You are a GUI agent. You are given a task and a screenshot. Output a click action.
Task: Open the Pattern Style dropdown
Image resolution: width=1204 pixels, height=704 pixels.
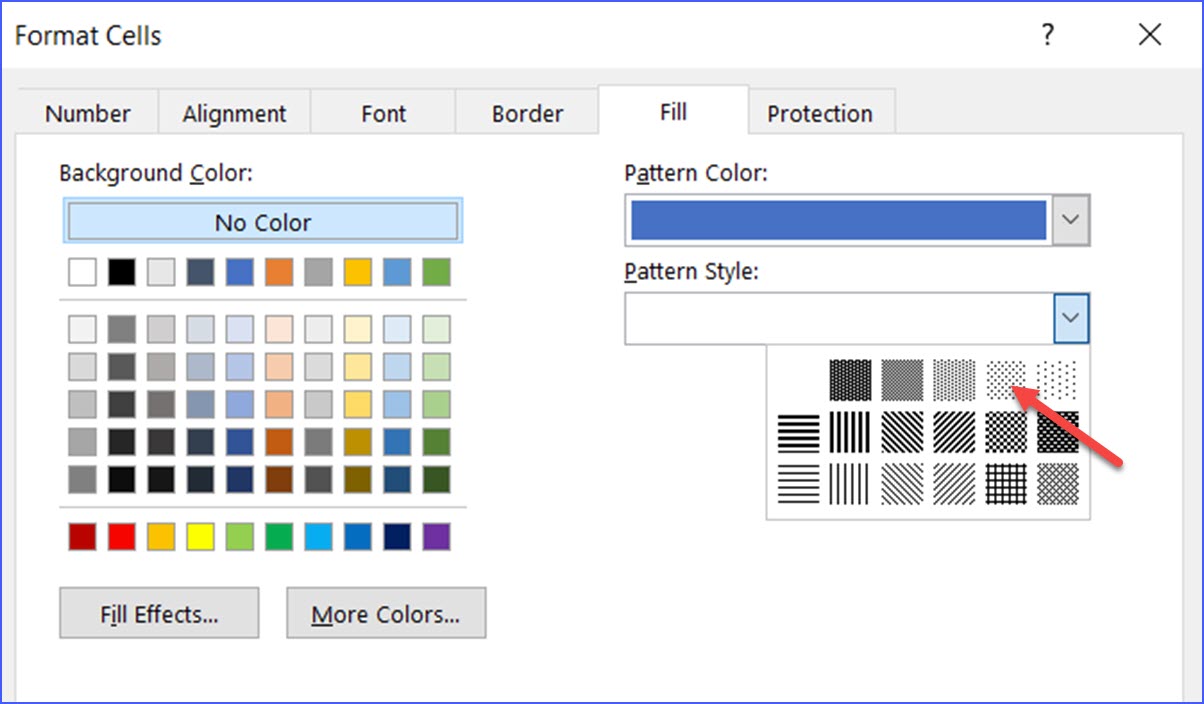point(1070,317)
